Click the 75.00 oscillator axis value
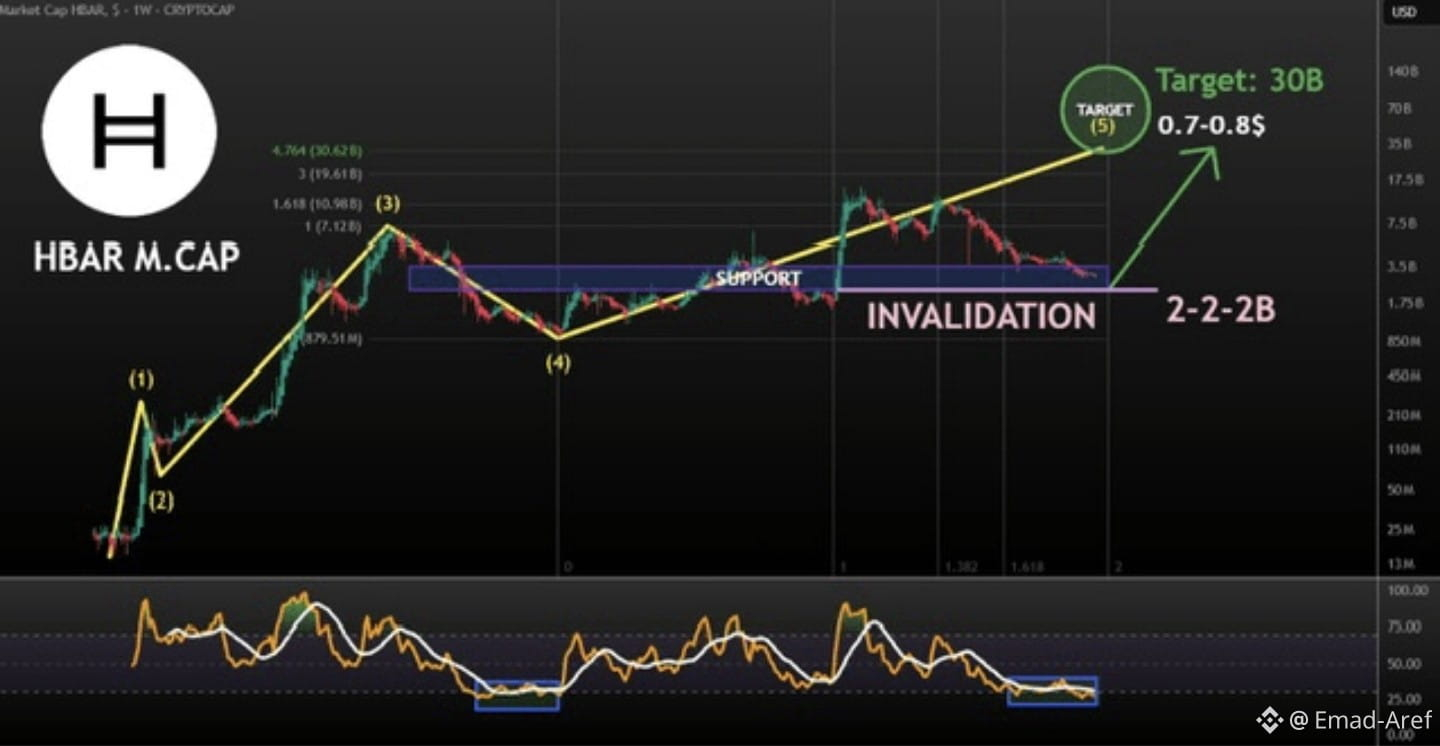The height and width of the screenshot is (746, 1440). pos(1404,627)
